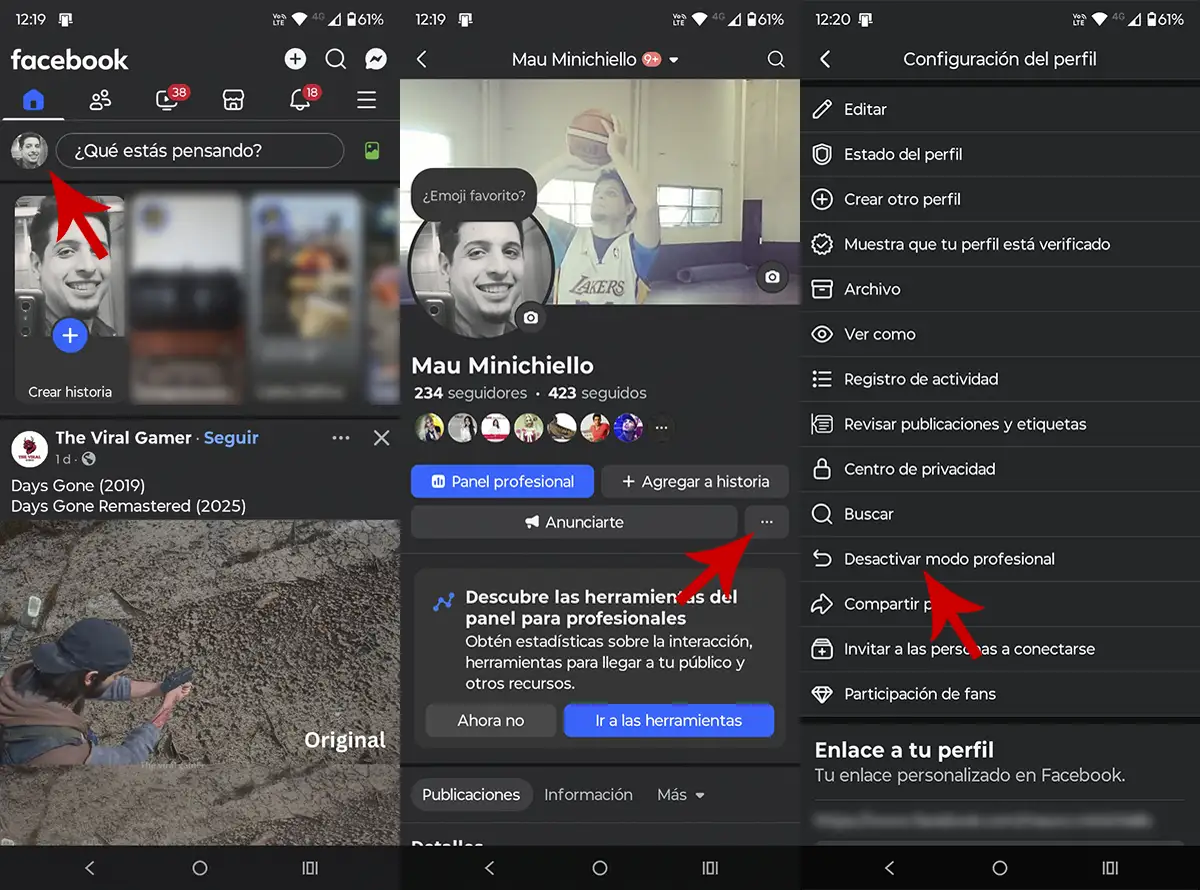Open Registro de actividad

(x=920, y=379)
